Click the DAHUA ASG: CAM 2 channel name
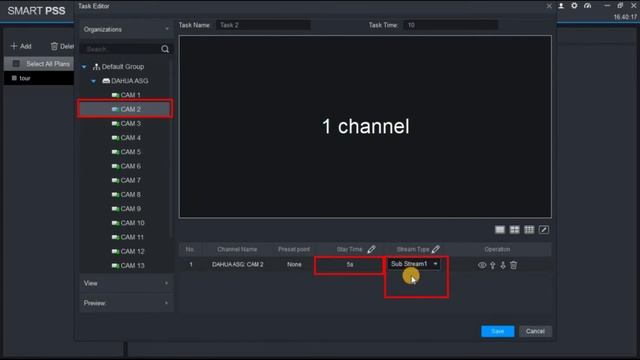Image resolution: width=640 pixels, height=360 pixels. pos(238,264)
